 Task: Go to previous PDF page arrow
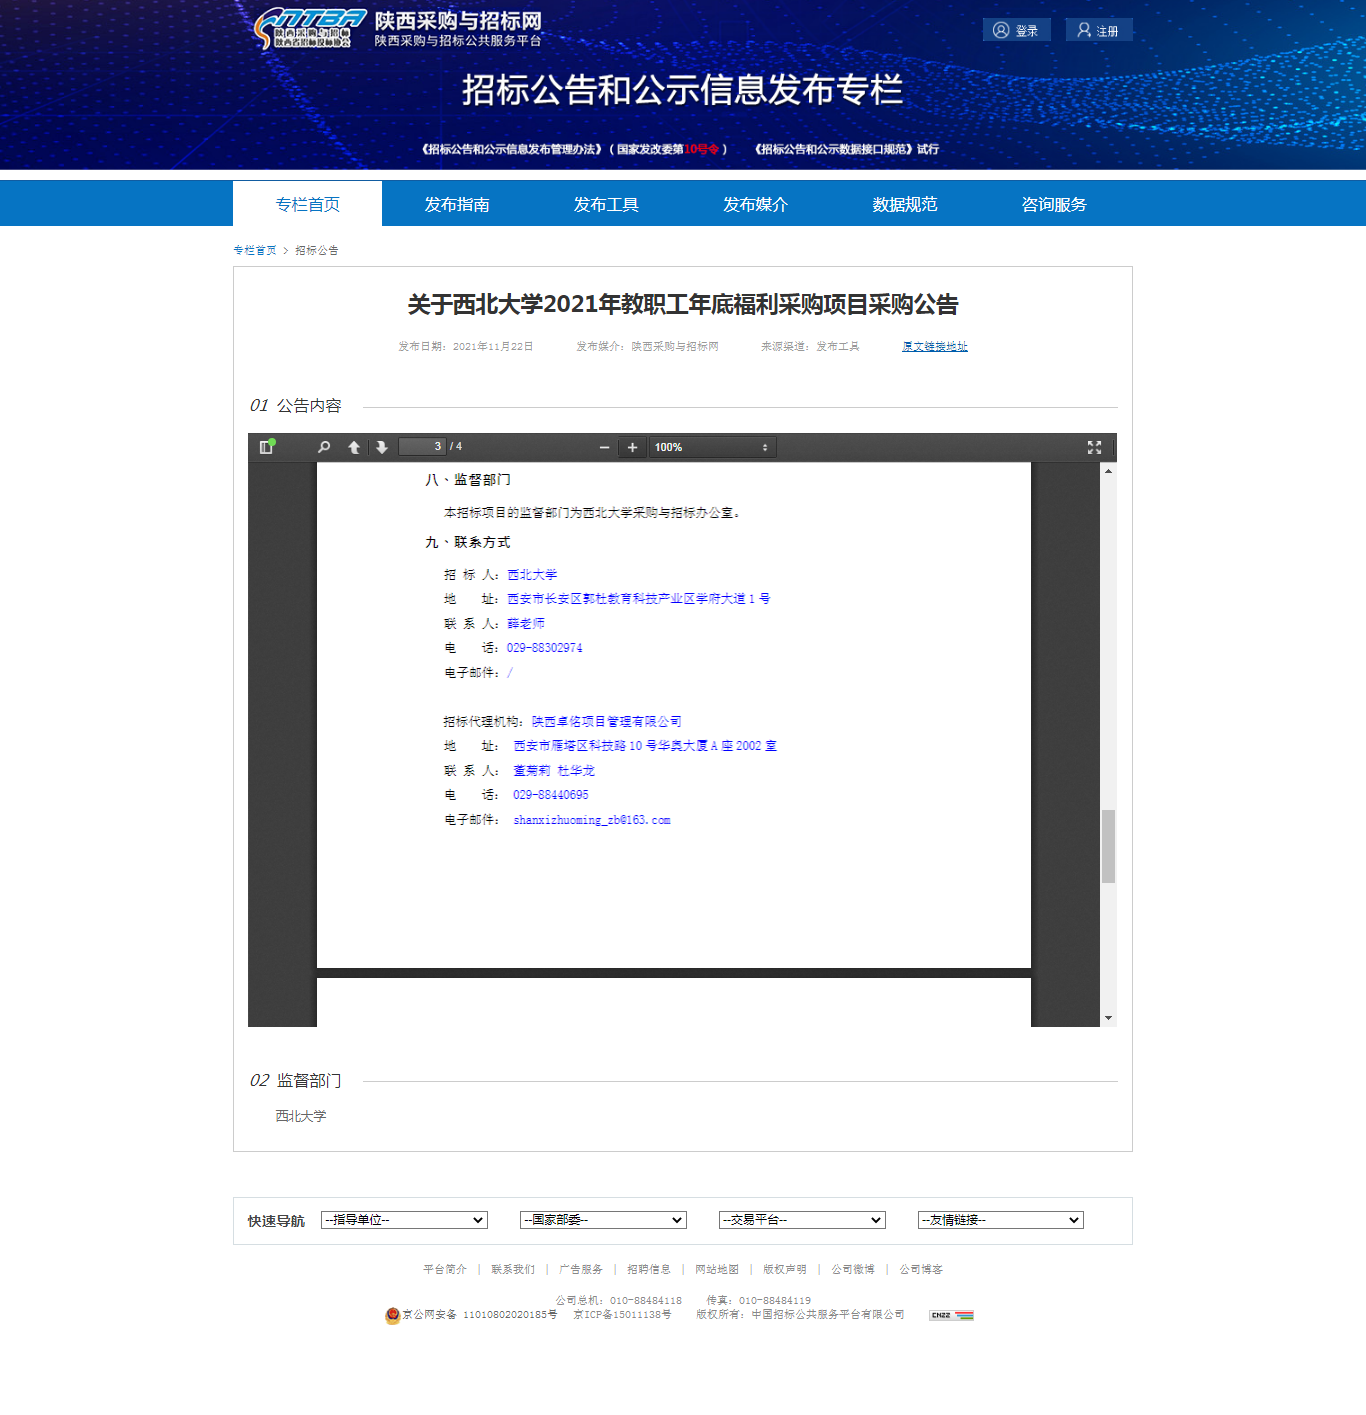click(x=354, y=447)
